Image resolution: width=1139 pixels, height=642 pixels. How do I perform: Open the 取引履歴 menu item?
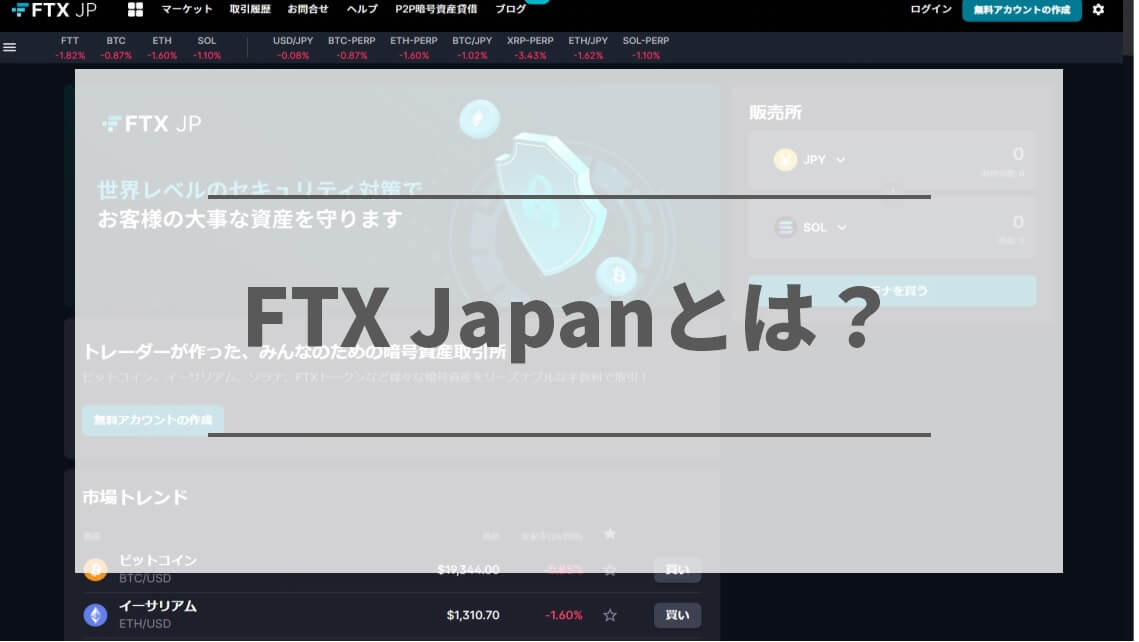[250, 10]
